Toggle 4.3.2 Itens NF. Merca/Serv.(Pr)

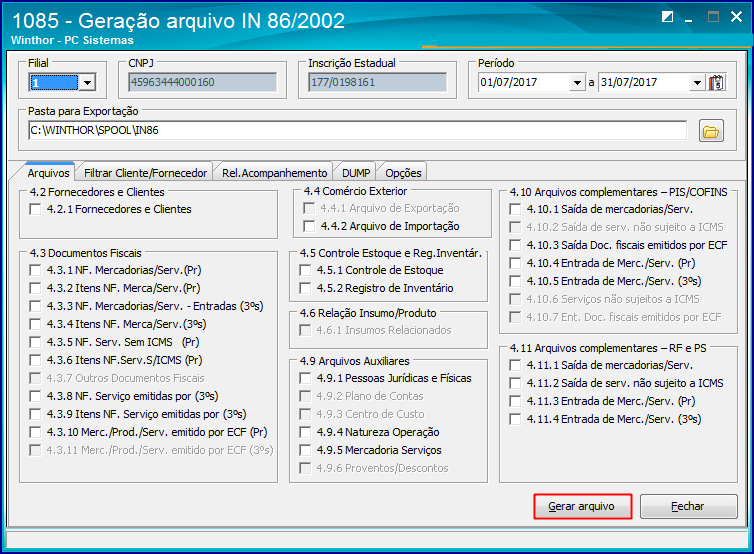point(35,288)
